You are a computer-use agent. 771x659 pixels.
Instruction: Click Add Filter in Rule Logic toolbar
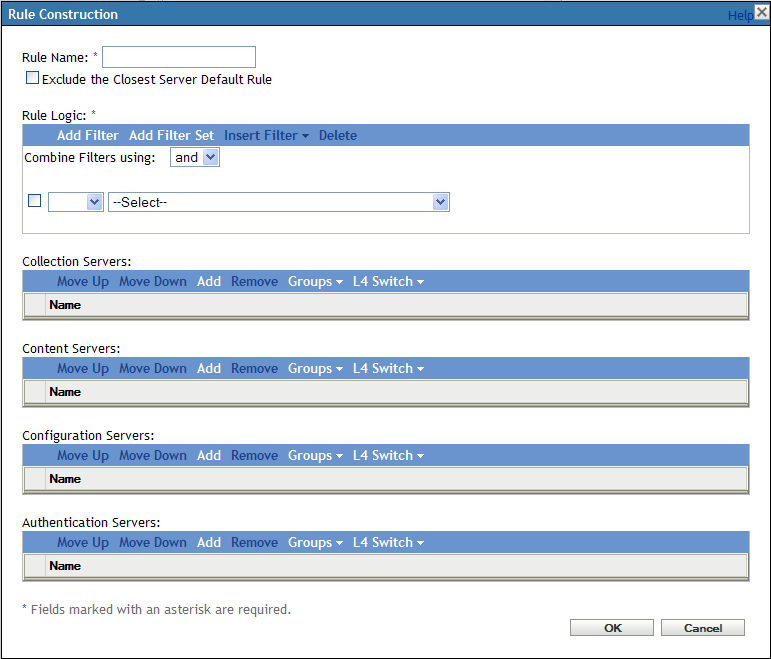point(88,135)
